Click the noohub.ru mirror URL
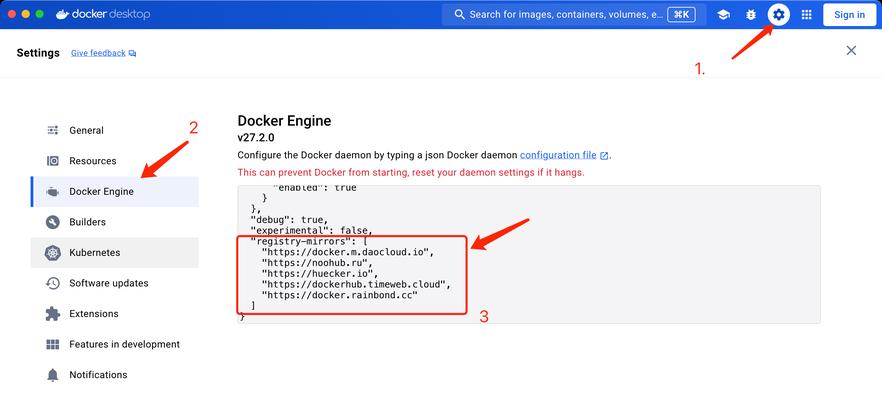882x400 pixels. [x=318, y=263]
